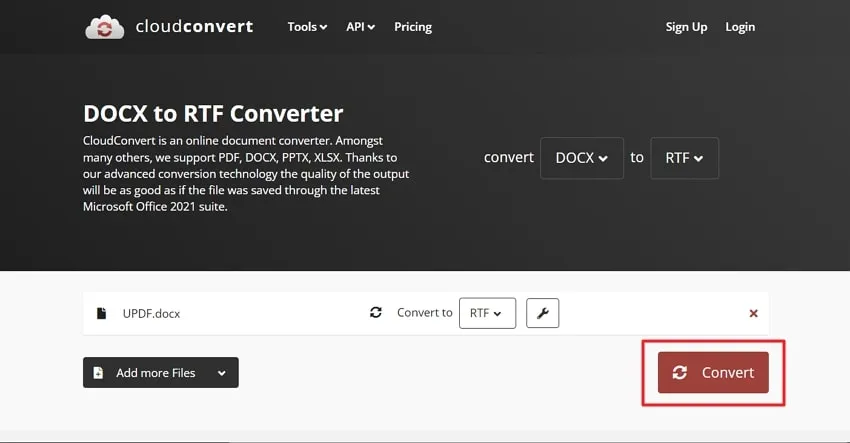Image resolution: width=850 pixels, height=443 pixels.
Task: Open the RTF target format dropdown in the header
Action: point(685,158)
